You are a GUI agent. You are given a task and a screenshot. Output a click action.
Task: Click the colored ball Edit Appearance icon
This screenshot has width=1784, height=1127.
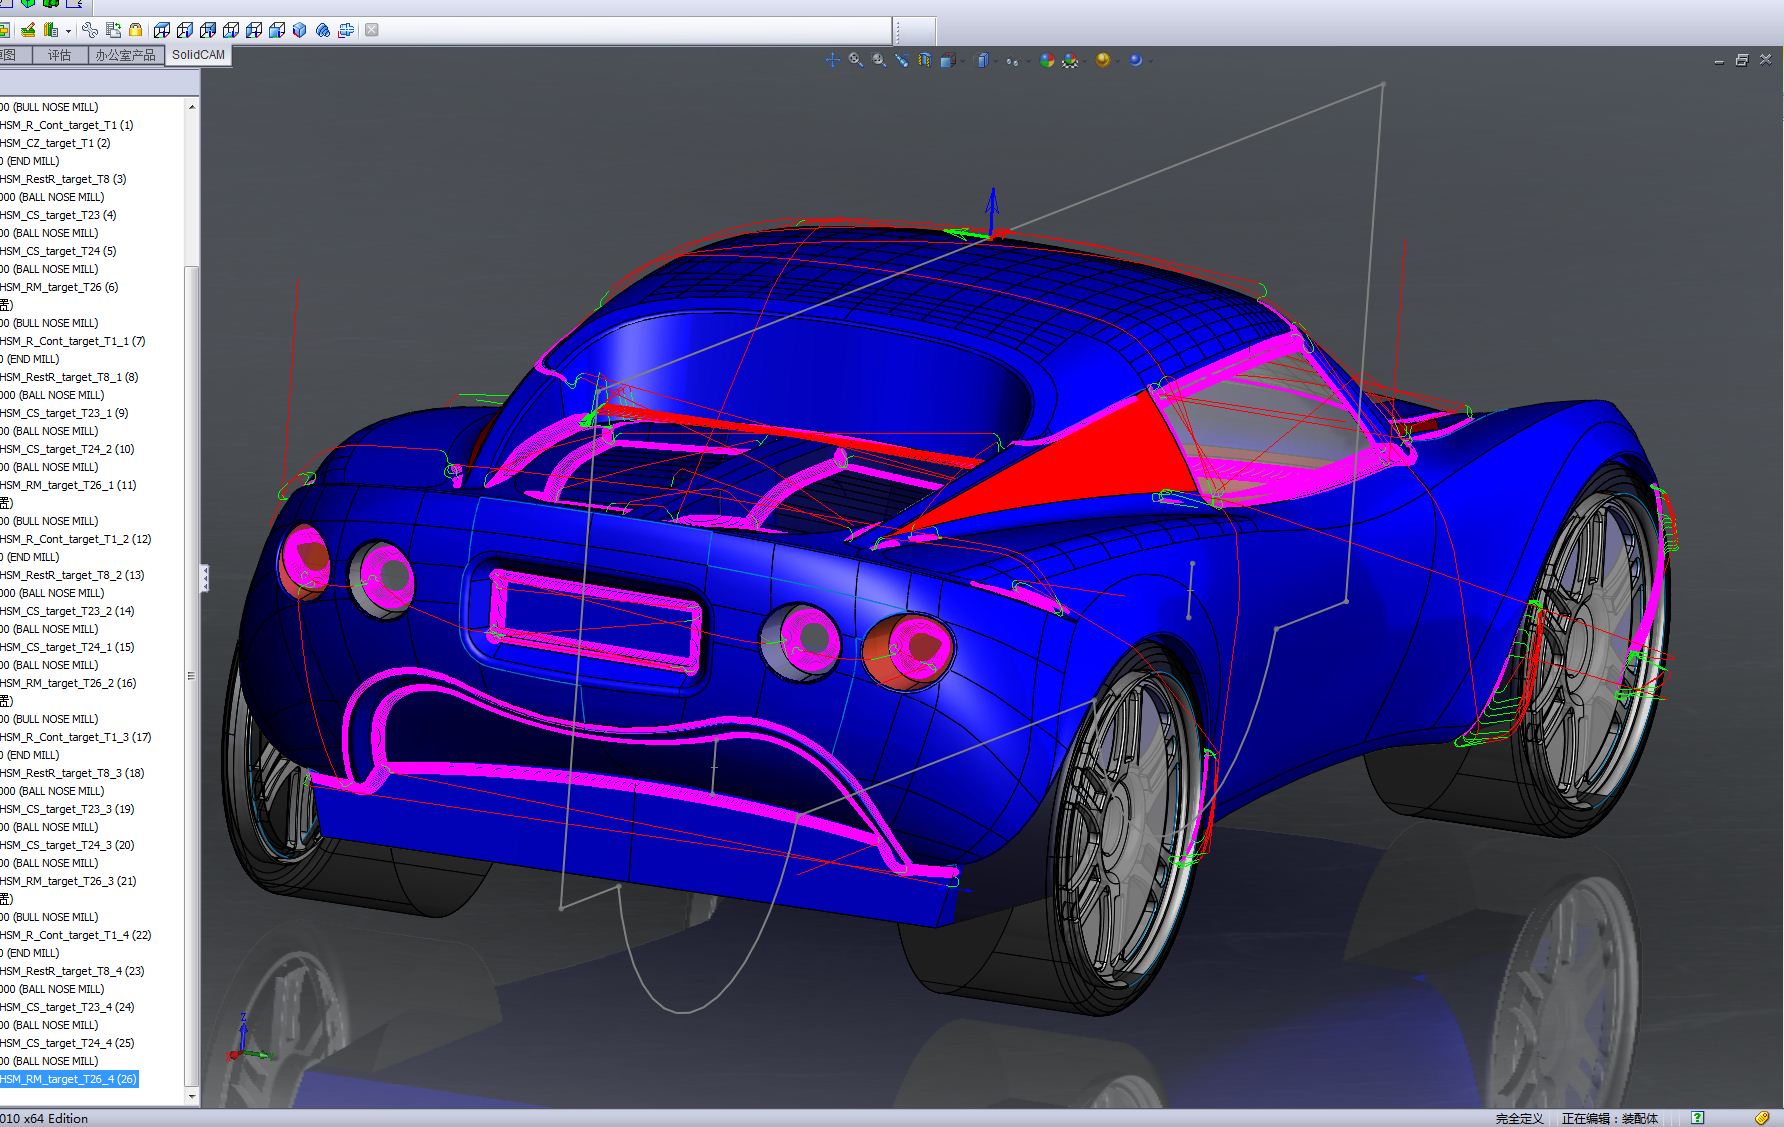(1047, 60)
